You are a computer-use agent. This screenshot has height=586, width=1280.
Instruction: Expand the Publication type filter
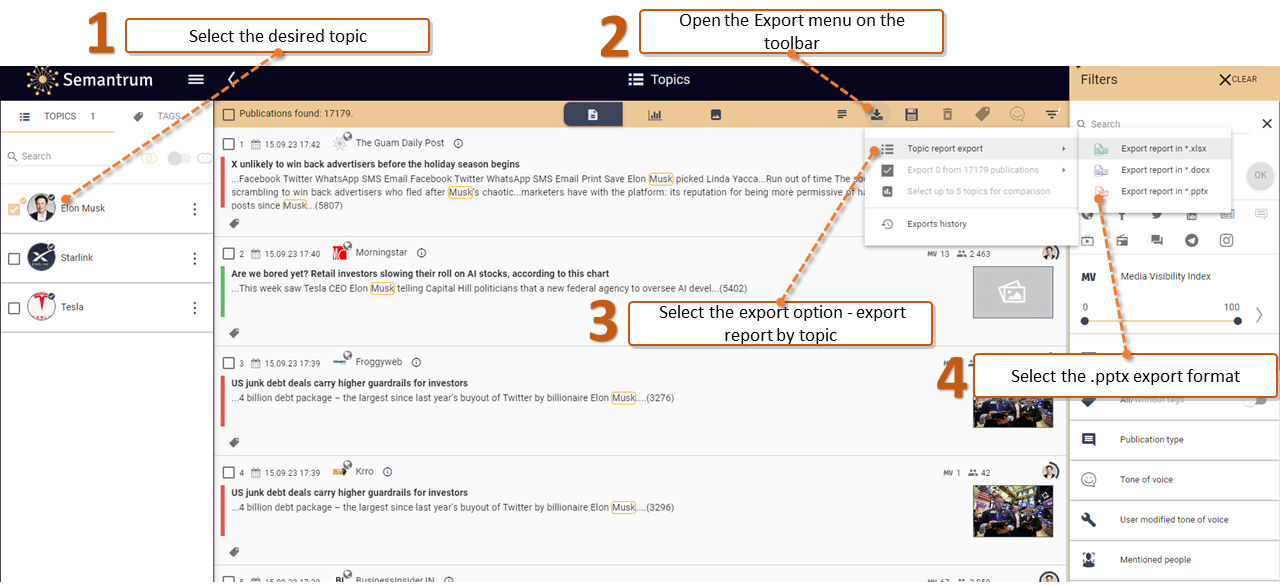click(1174, 440)
